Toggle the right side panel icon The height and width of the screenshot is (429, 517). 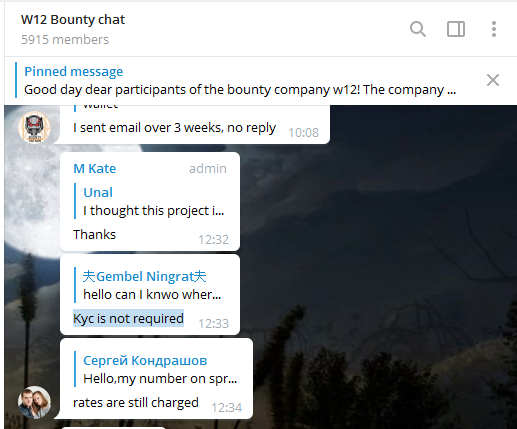456,29
